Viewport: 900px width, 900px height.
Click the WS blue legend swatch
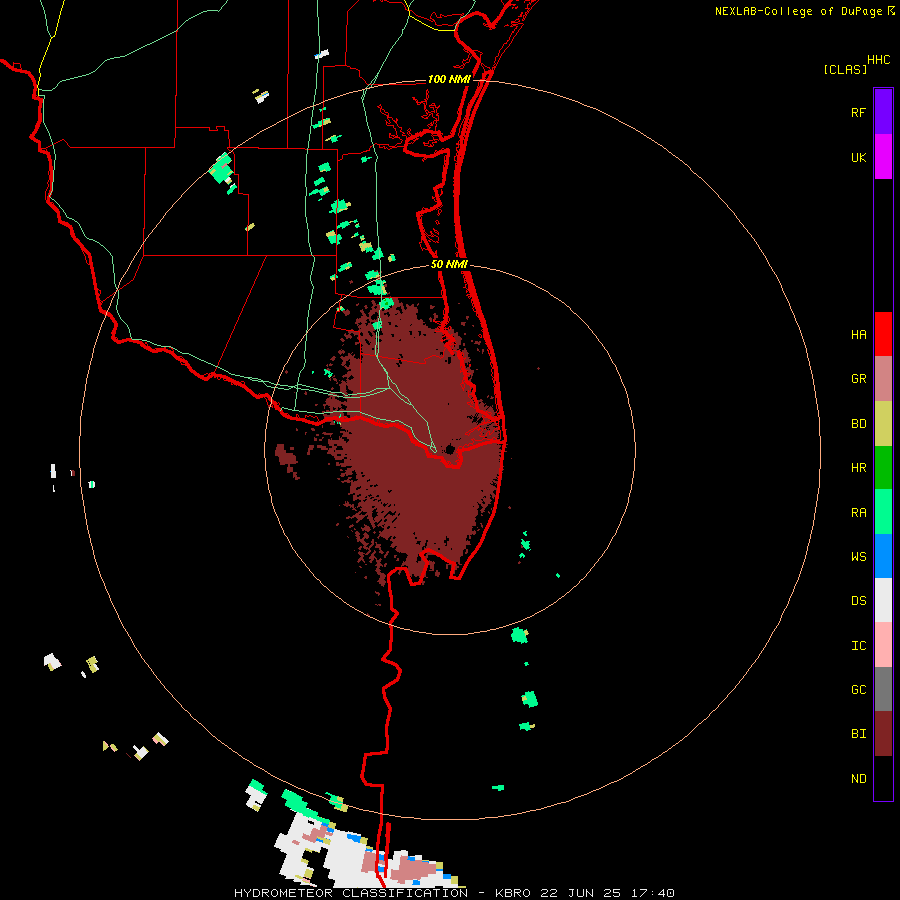coord(883,556)
